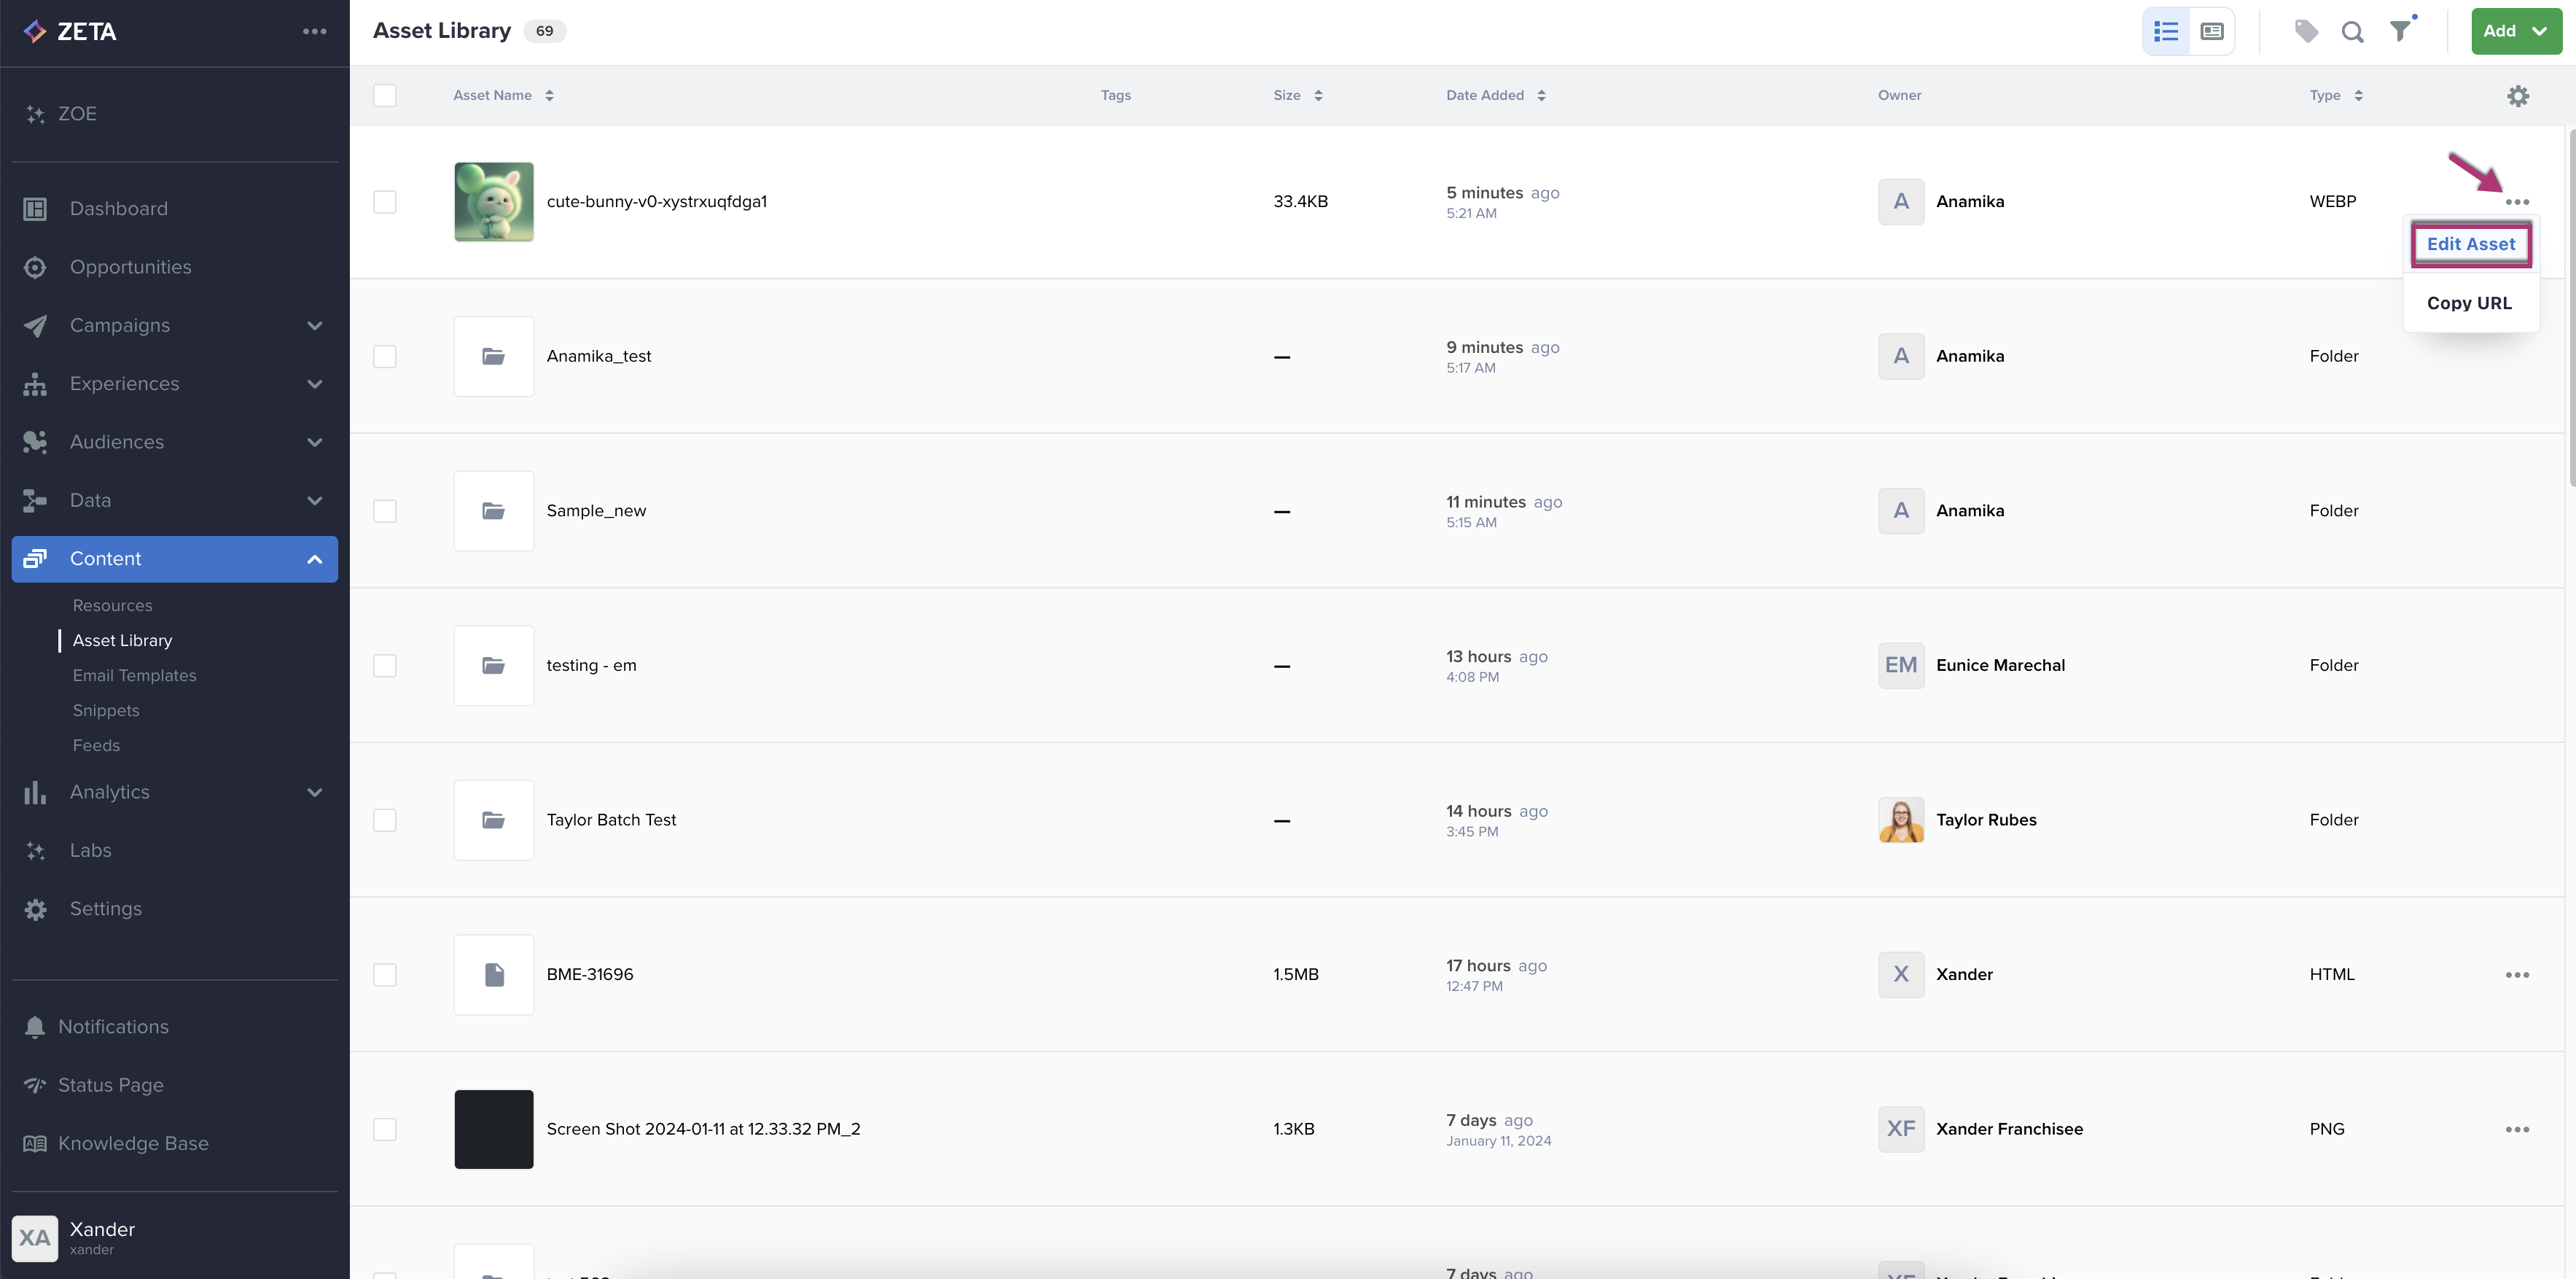Open cute-bunny-v0-xystrxuqfdga1 asset name

tap(656, 202)
